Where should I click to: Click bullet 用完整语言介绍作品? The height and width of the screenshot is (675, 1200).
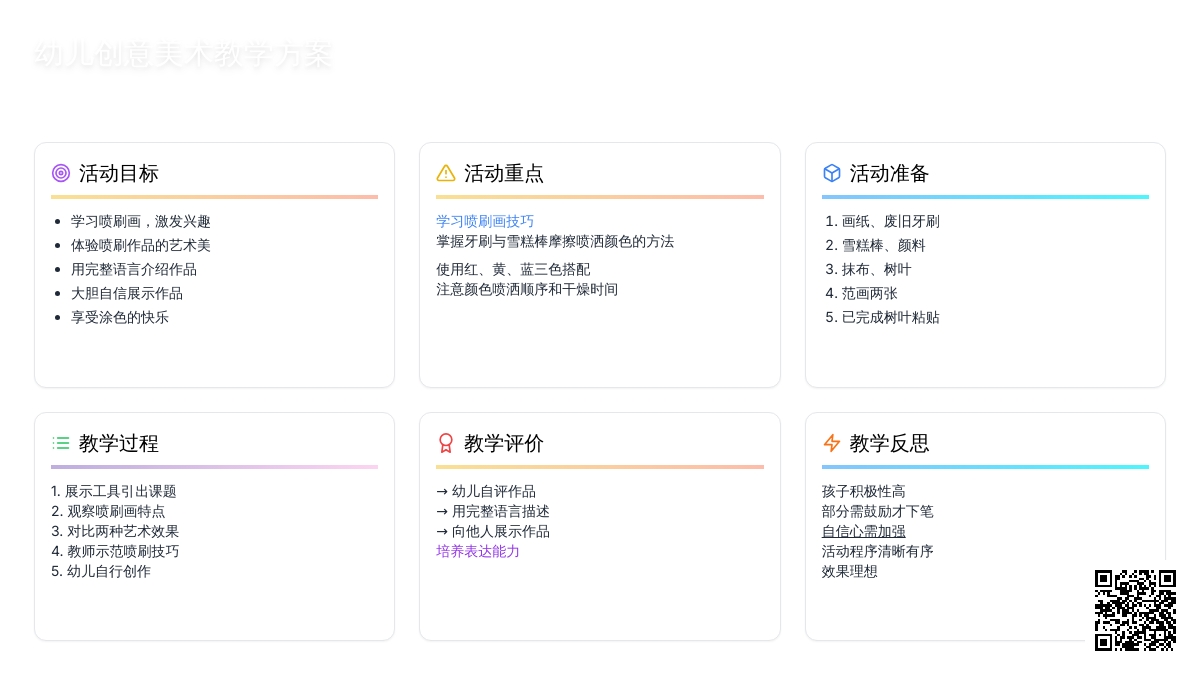tap(134, 269)
